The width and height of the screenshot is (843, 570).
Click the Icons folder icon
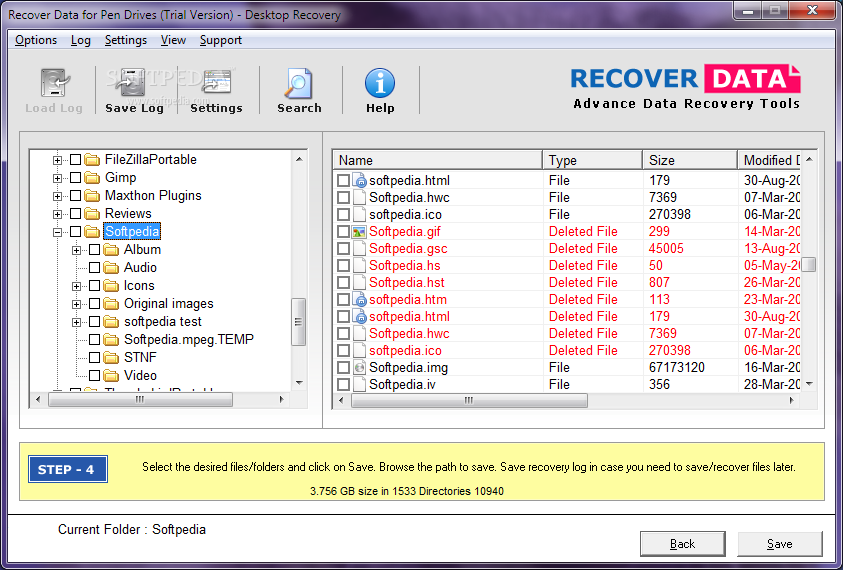pyautogui.click(x=111, y=286)
